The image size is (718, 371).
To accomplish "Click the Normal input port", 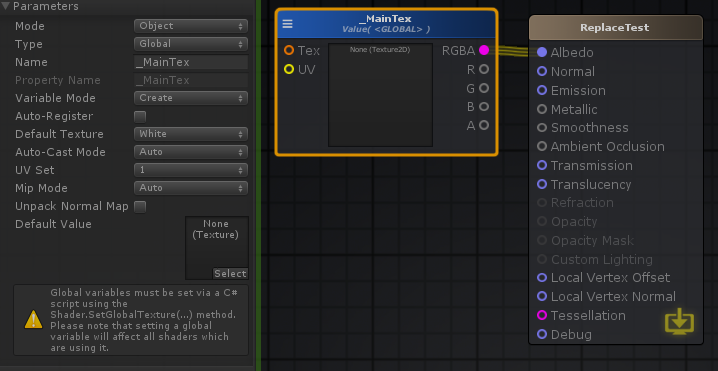I will coord(542,71).
